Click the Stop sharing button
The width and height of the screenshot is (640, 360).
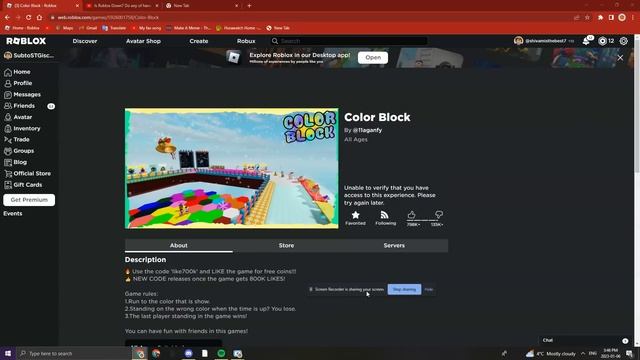[404, 289]
